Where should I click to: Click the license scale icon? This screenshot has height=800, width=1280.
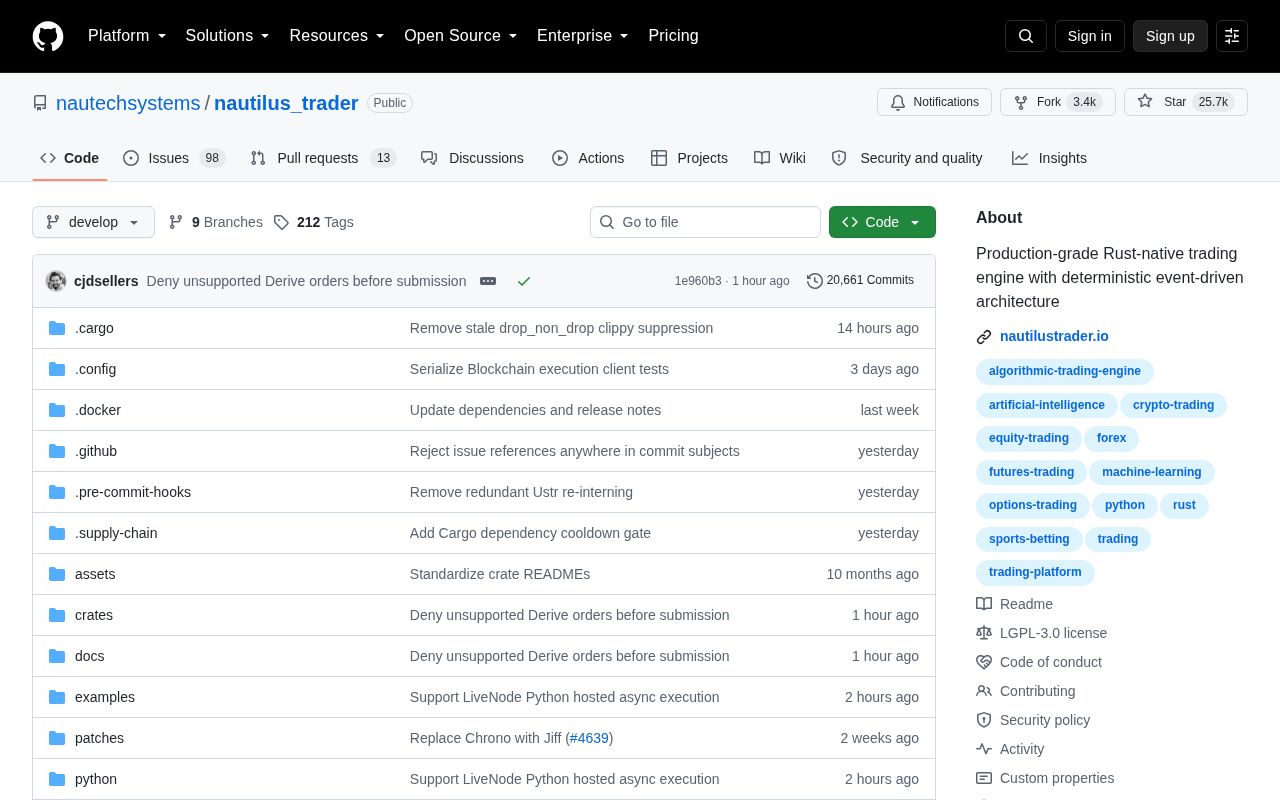(984, 633)
